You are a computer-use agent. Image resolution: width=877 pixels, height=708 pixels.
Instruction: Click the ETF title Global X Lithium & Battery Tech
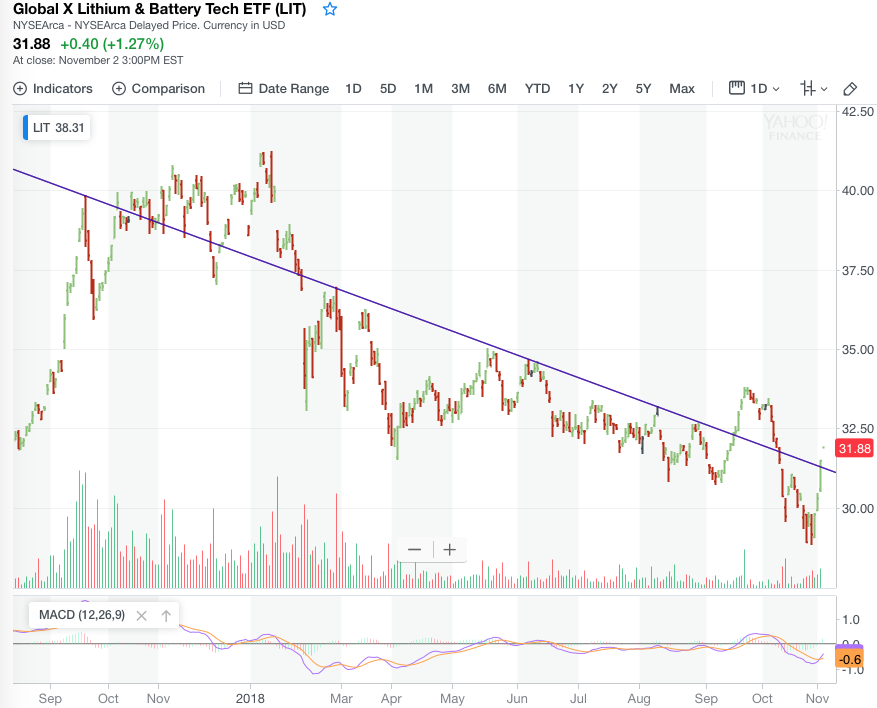coord(159,9)
